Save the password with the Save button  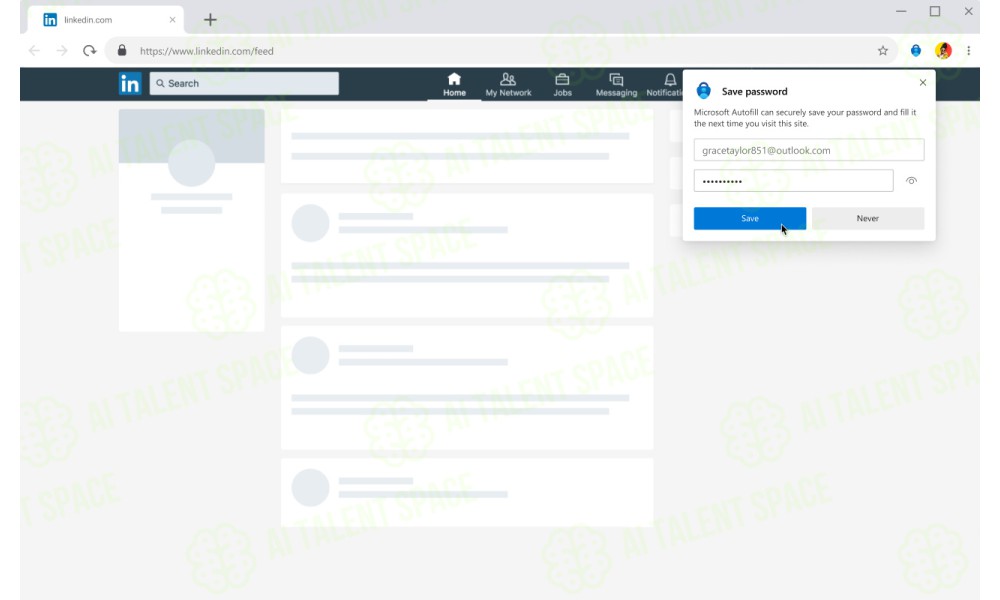[750, 218]
